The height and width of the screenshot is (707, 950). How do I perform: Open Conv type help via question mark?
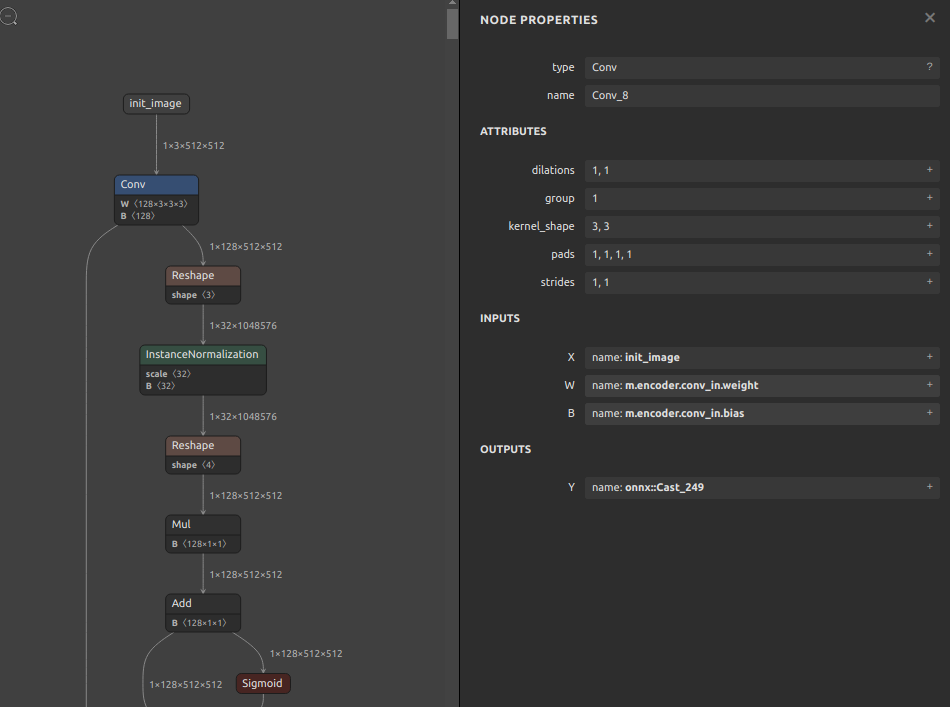click(929, 67)
